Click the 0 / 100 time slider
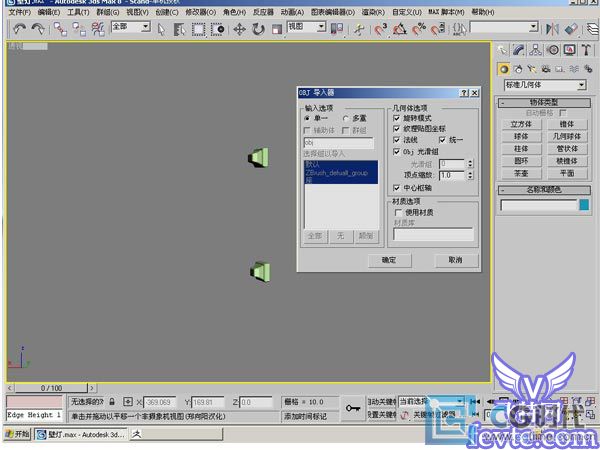Viewport: 600px width, 450px height. (x=51, y=388)
